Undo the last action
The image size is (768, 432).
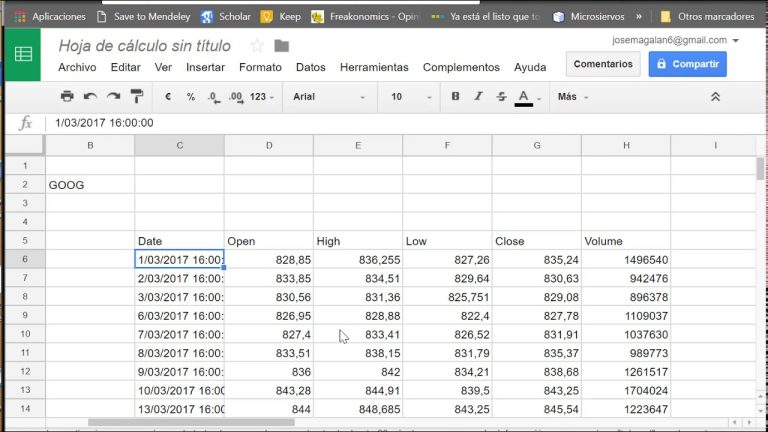click(90, 96)
